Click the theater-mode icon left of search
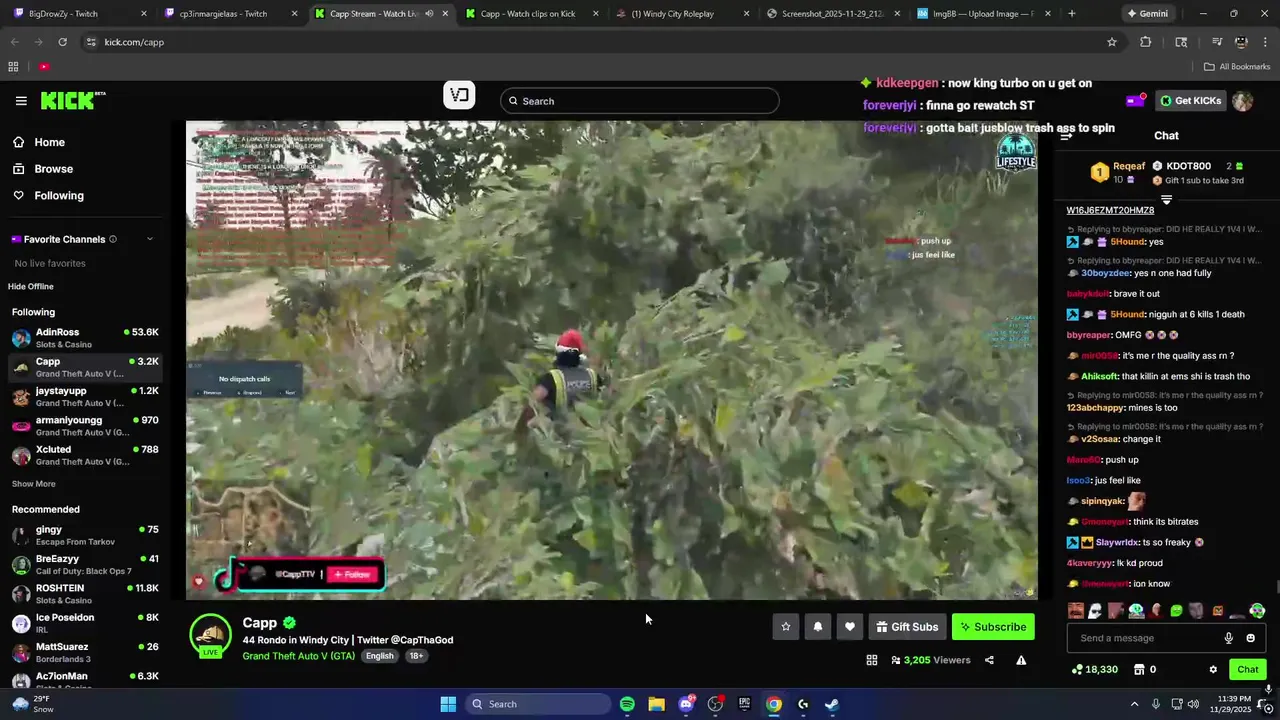Screen dimensions: 1280x720 tap(459, 95)
